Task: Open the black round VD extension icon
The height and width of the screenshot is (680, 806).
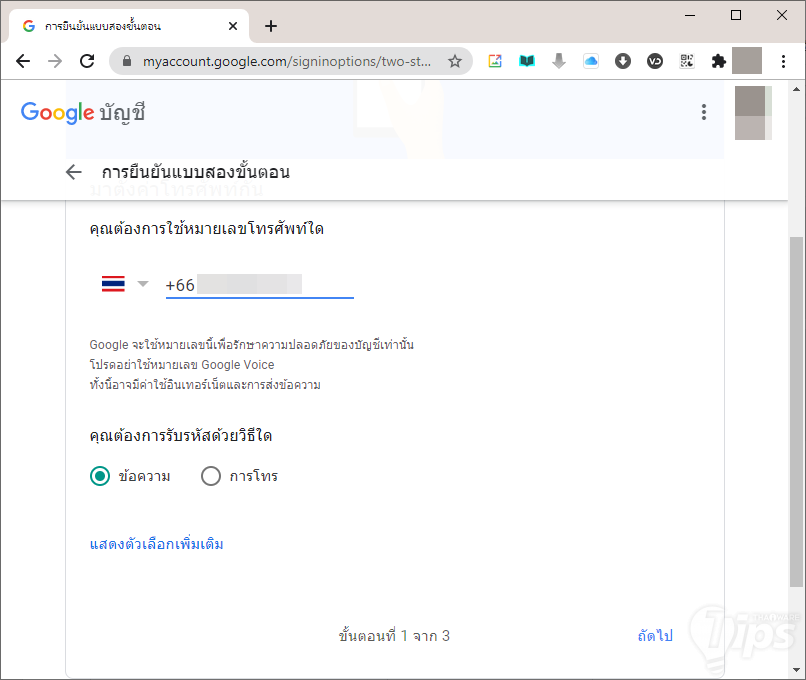Action: tap(654, 61)
